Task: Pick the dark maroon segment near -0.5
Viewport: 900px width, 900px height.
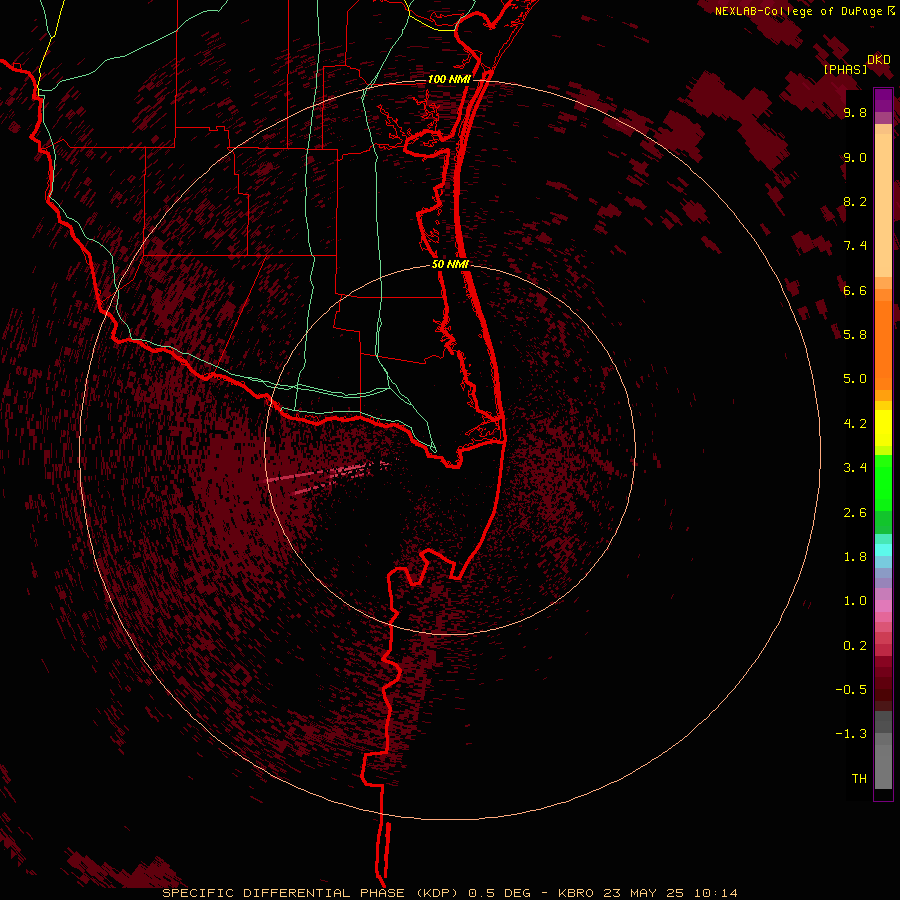Action: point(883,689)
